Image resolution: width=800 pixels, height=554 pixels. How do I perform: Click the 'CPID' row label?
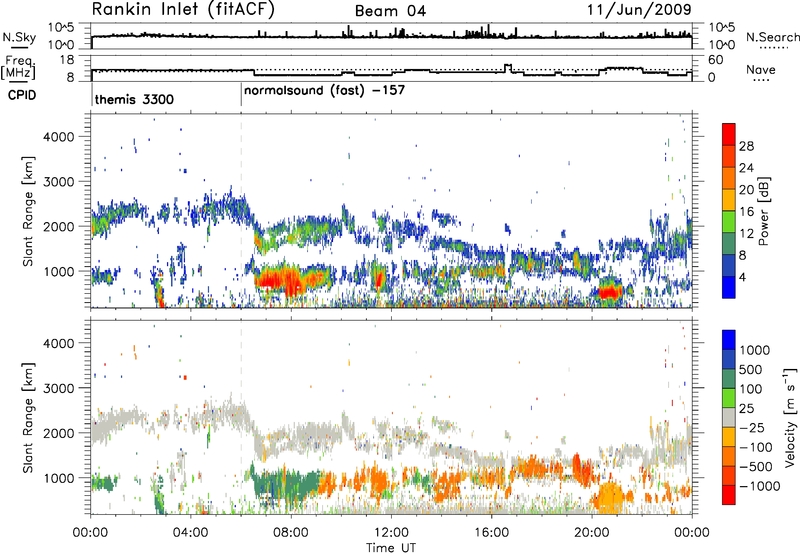[x=22, y=95]
